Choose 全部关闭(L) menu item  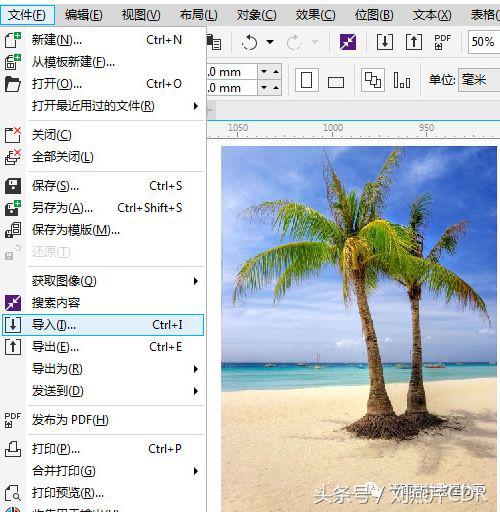(103, 157)
